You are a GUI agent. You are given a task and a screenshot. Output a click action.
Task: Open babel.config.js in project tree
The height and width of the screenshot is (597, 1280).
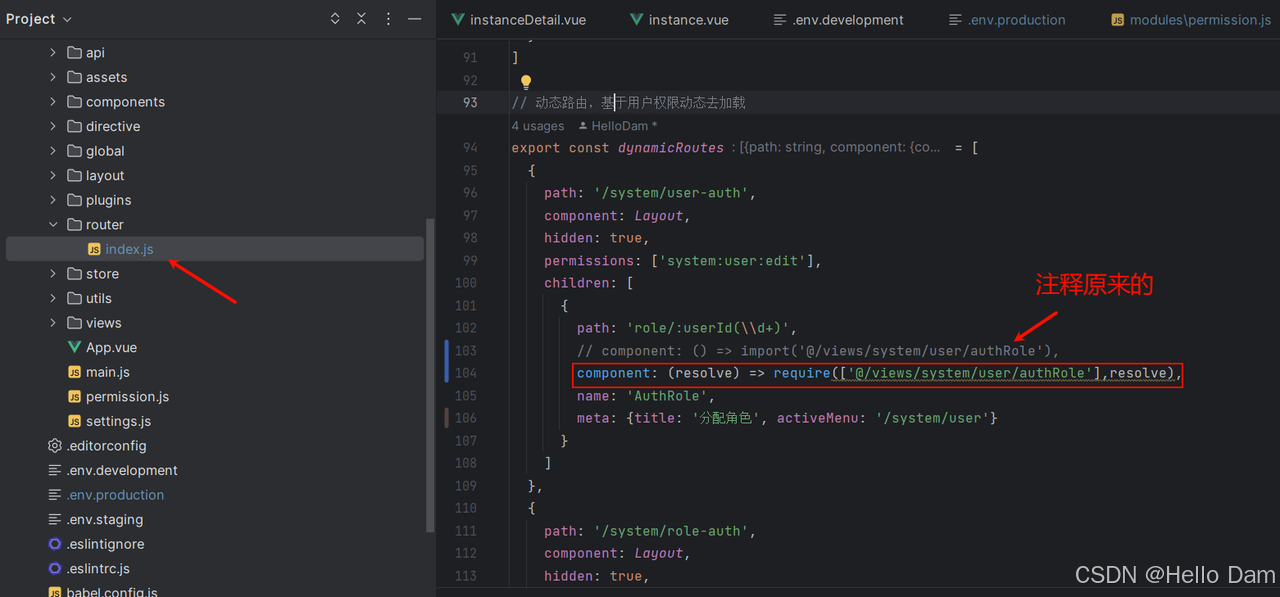tap(112, 591)
